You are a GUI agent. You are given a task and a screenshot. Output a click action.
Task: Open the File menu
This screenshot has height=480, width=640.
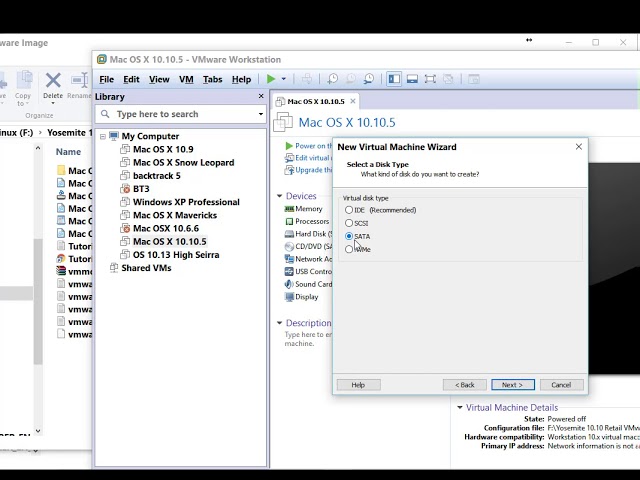point(107,80)
